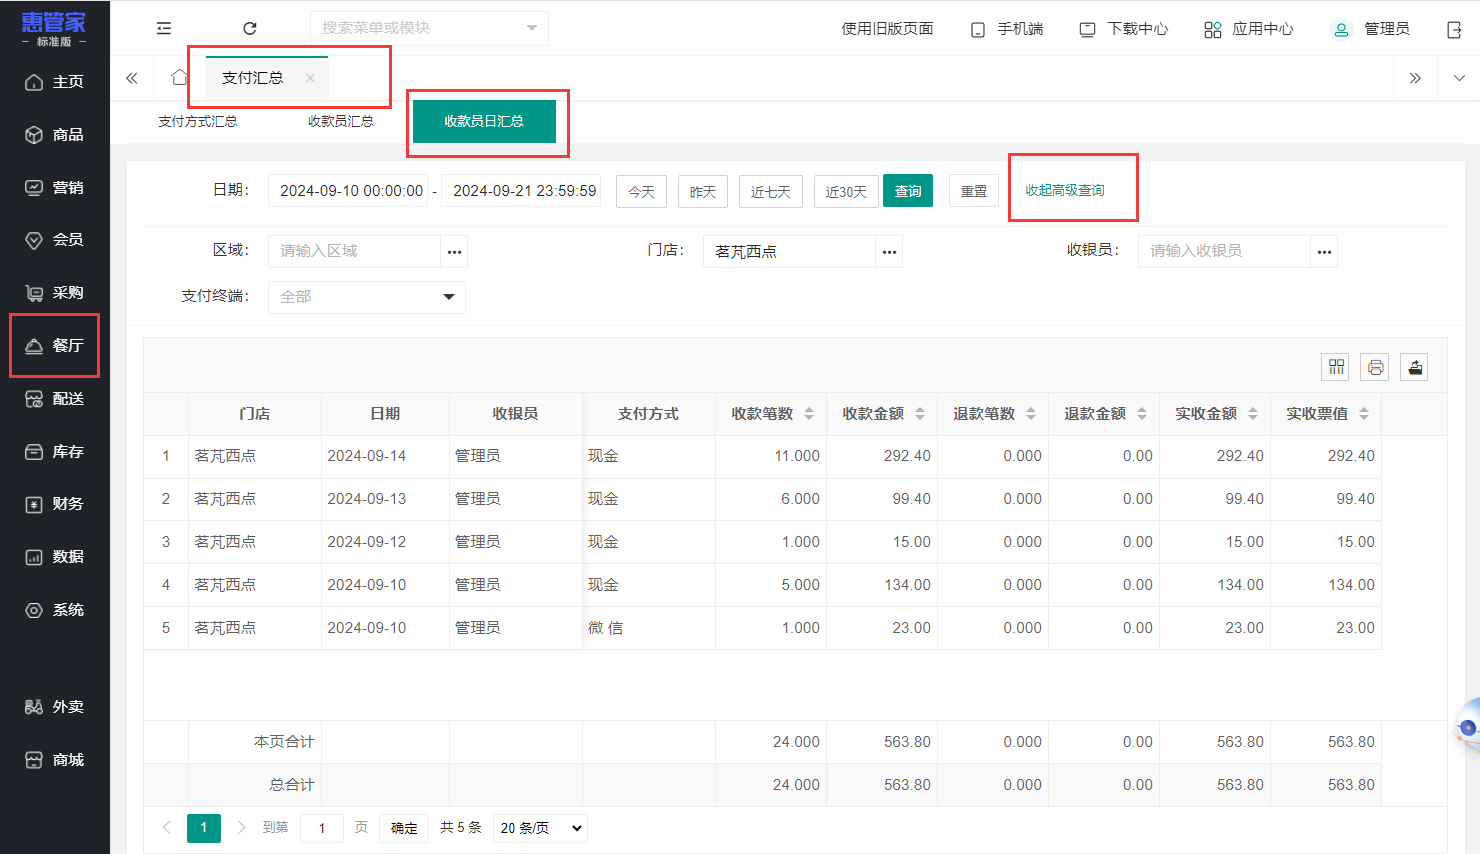The height and width of the screenshot is (854, 1480).
Task: Open 库存 sidebar menu
Action: pyautogui.click(x=55, y=452)
